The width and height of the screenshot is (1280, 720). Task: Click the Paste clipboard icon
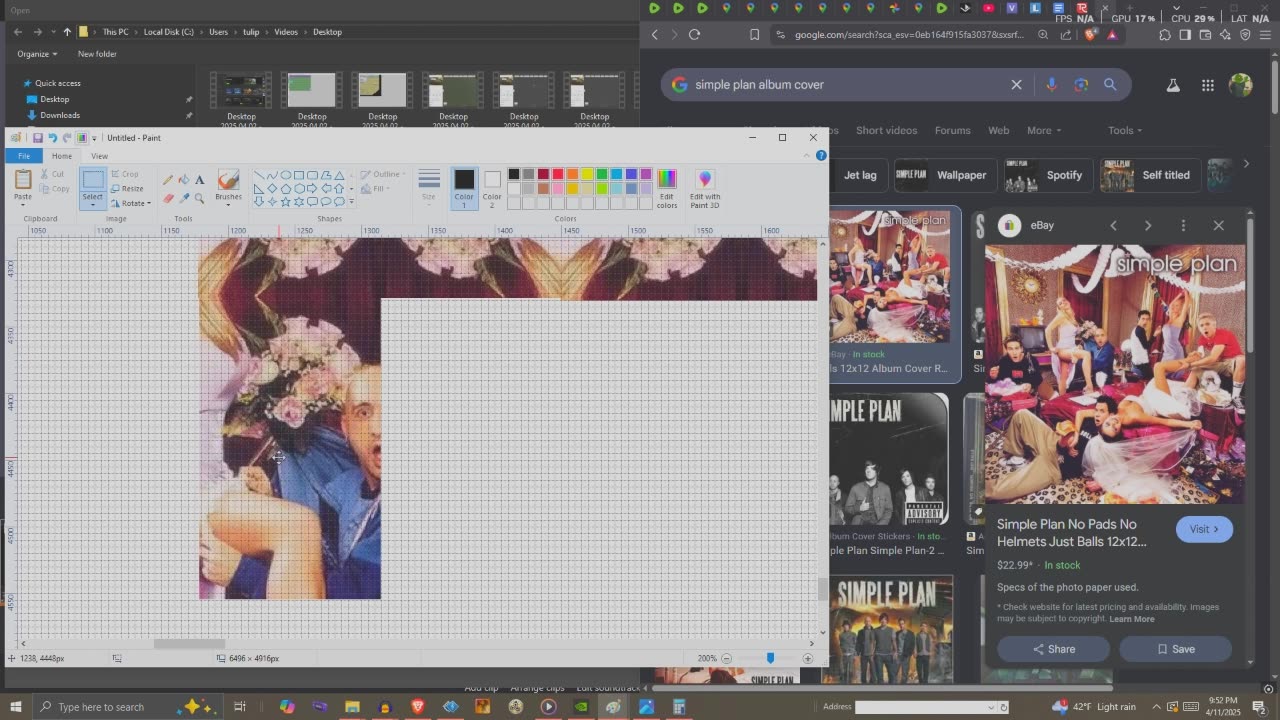(x=23, y=179)
